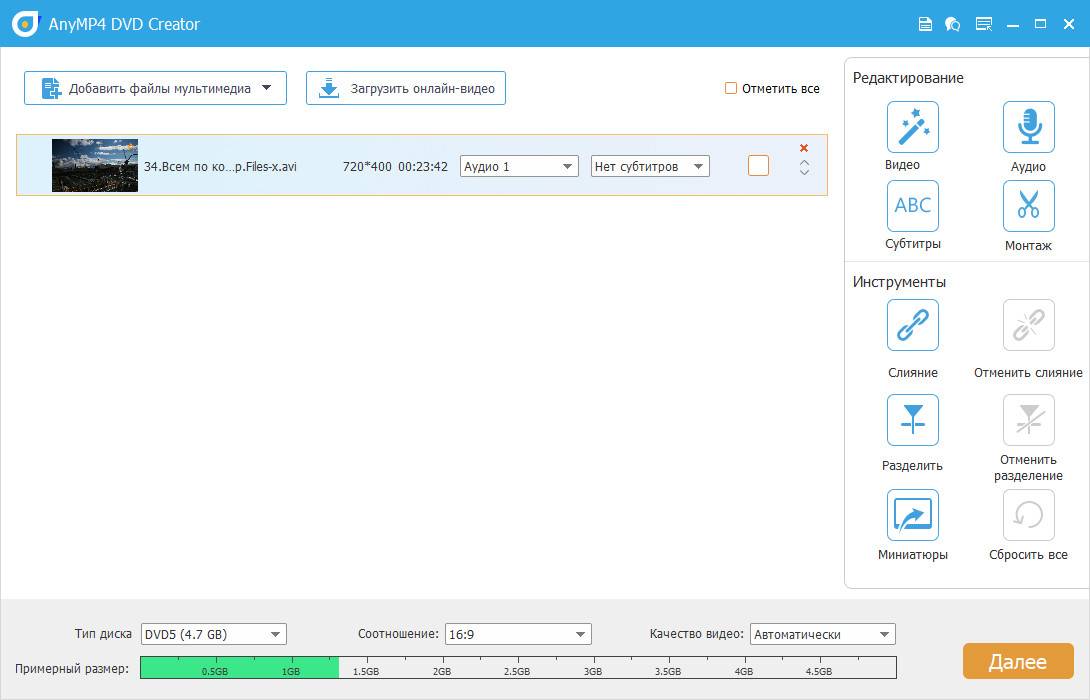Expand the Аудио 1 track dropdown
This screenshot has width=1090, height=700.
coord(519,166)
